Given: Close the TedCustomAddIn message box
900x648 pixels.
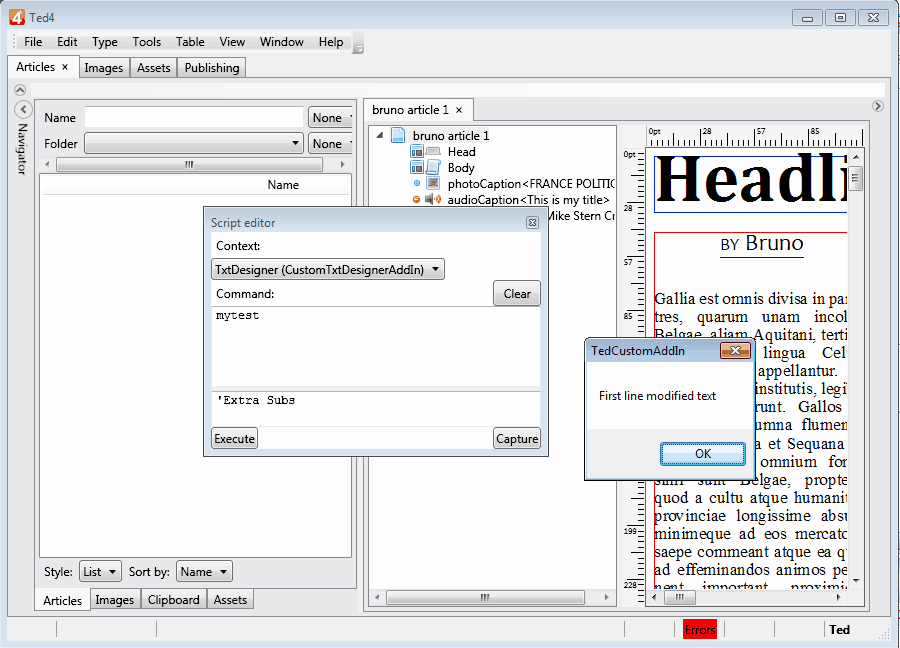Looking at the screenshot, I should tap(735, 351).
